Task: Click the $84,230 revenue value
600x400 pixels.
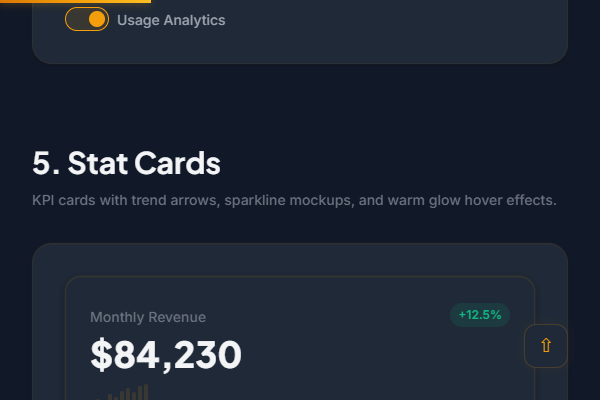Action: [x=166, y=355]
